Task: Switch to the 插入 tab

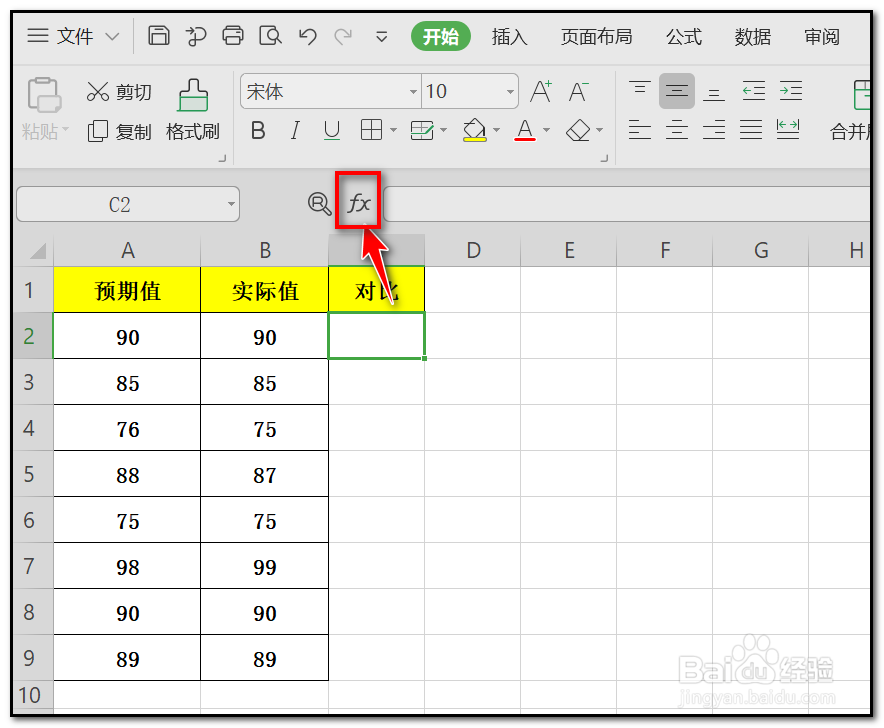Action: tap(509, 37)
